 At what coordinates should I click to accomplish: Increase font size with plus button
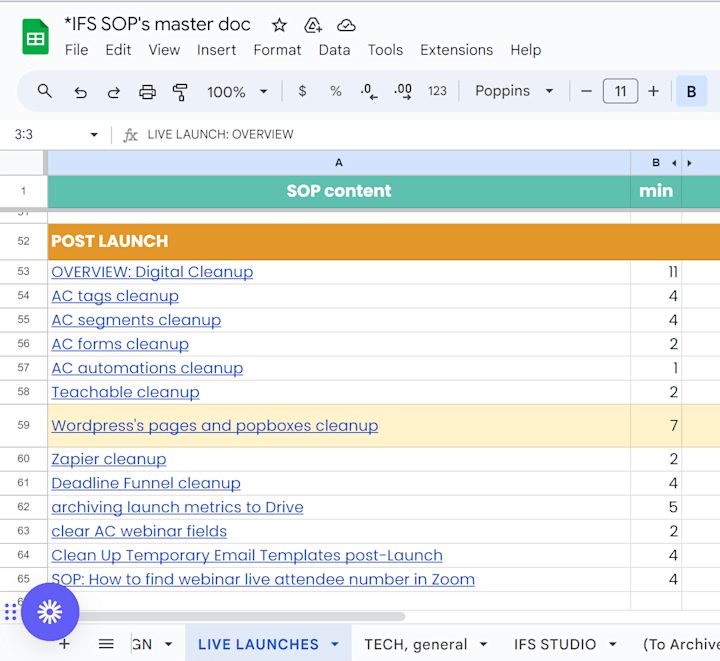click(x=653, y=91)
